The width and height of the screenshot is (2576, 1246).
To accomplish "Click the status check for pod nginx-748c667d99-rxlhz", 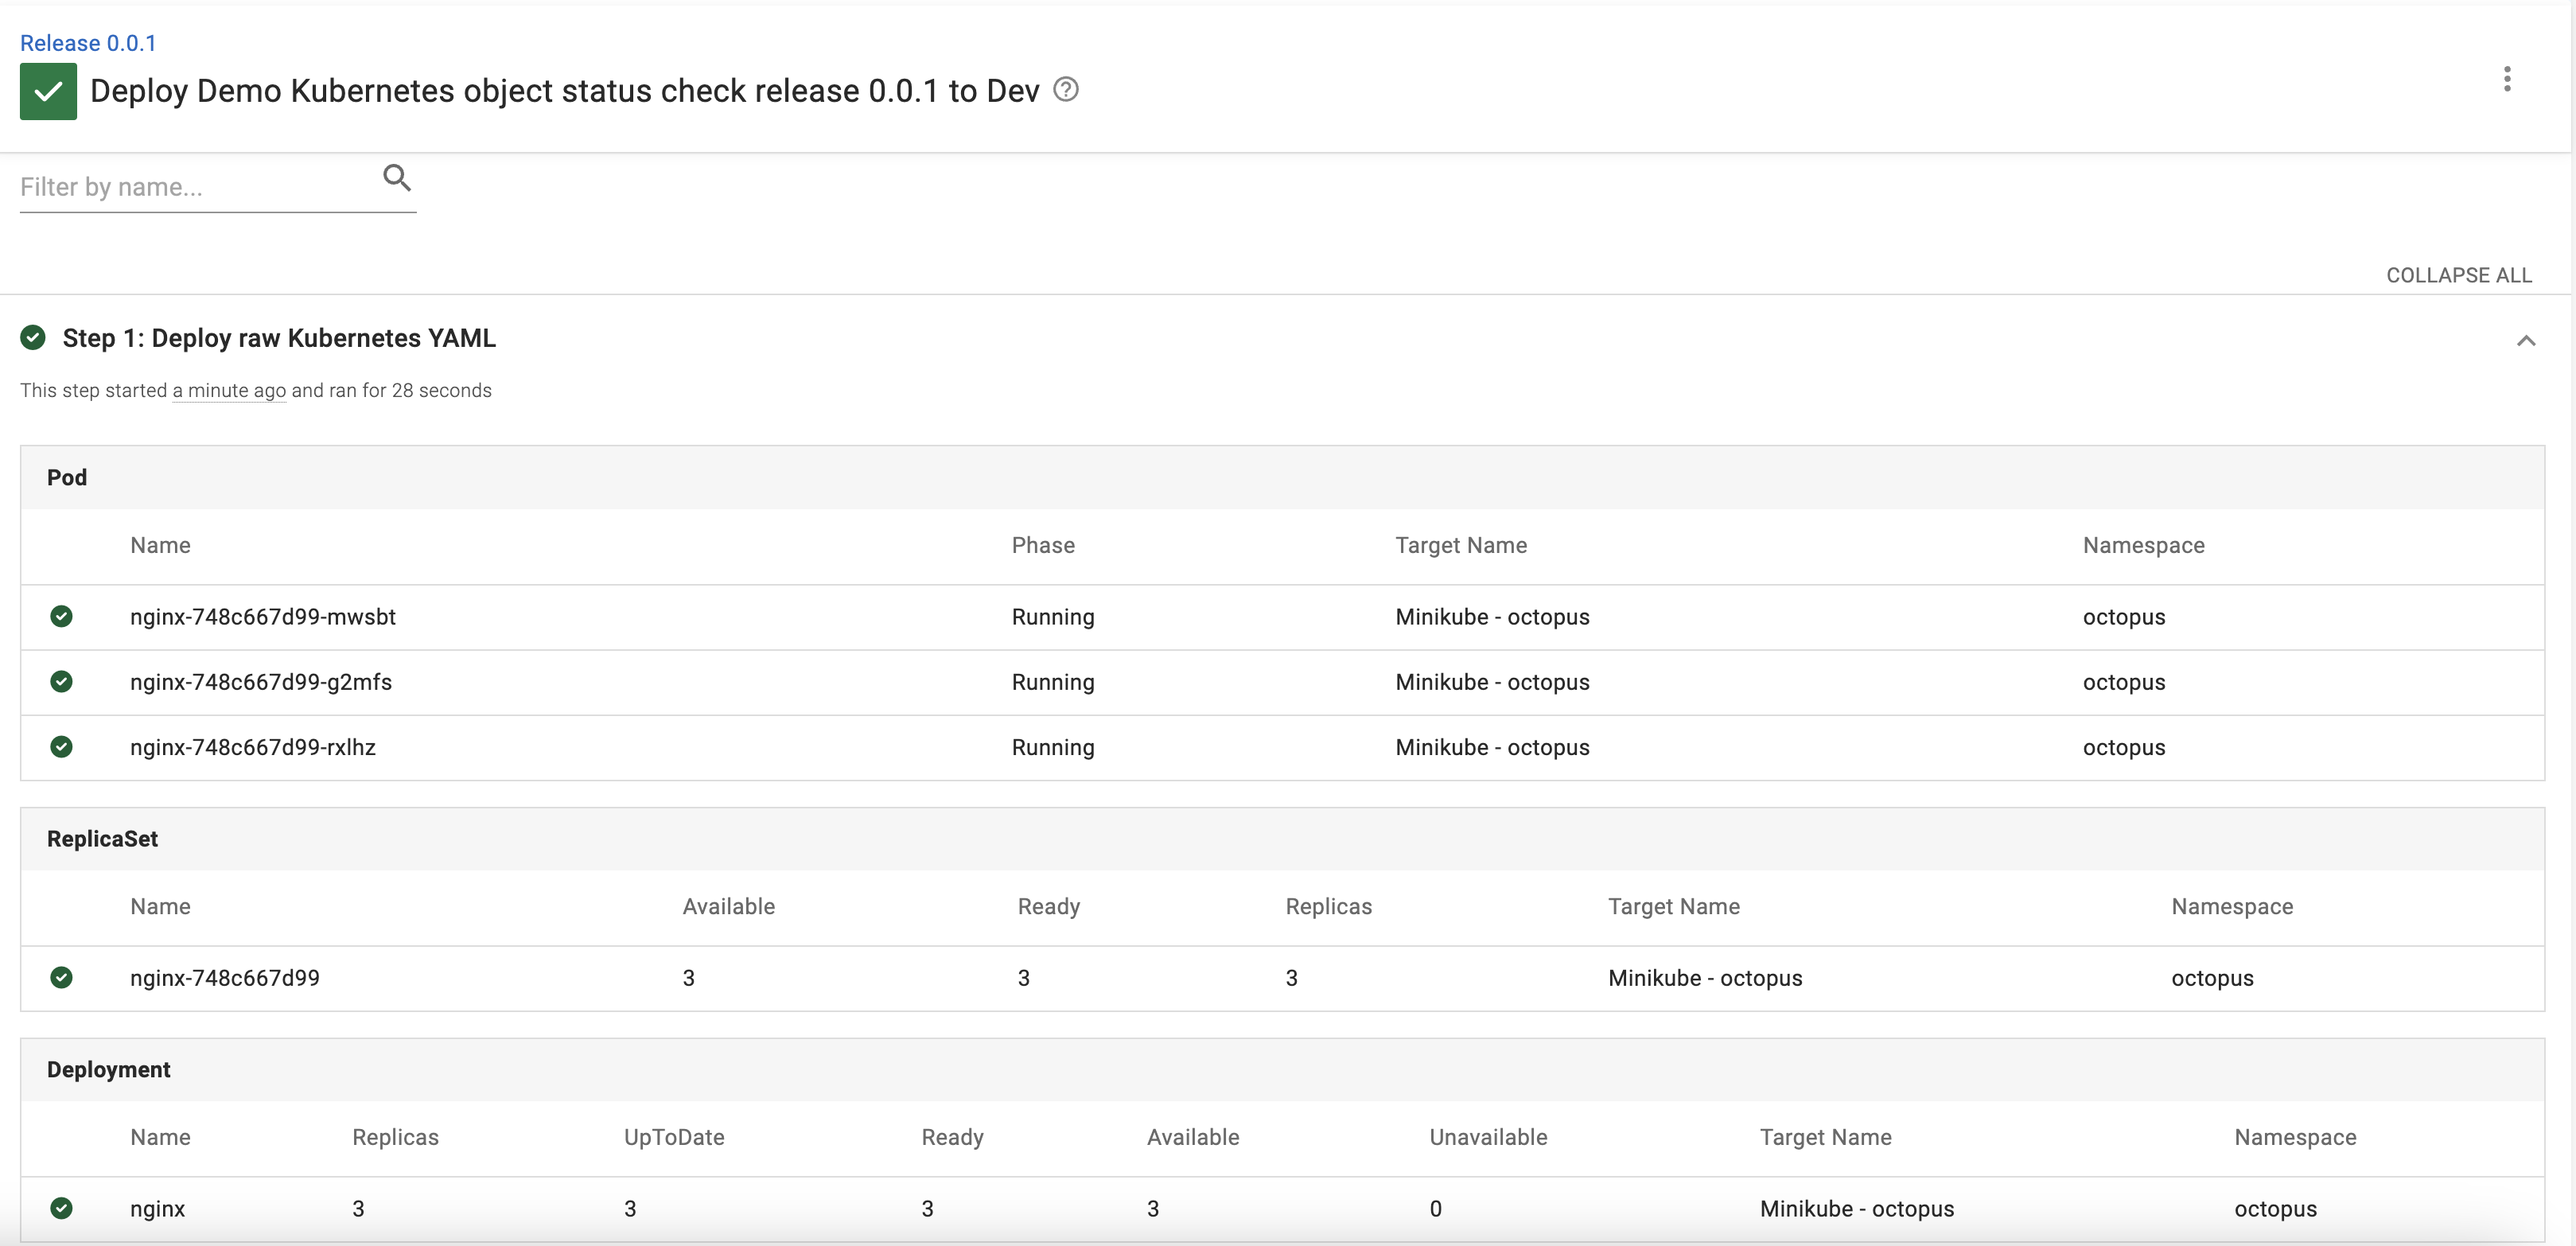I will (x=62, y=747).
